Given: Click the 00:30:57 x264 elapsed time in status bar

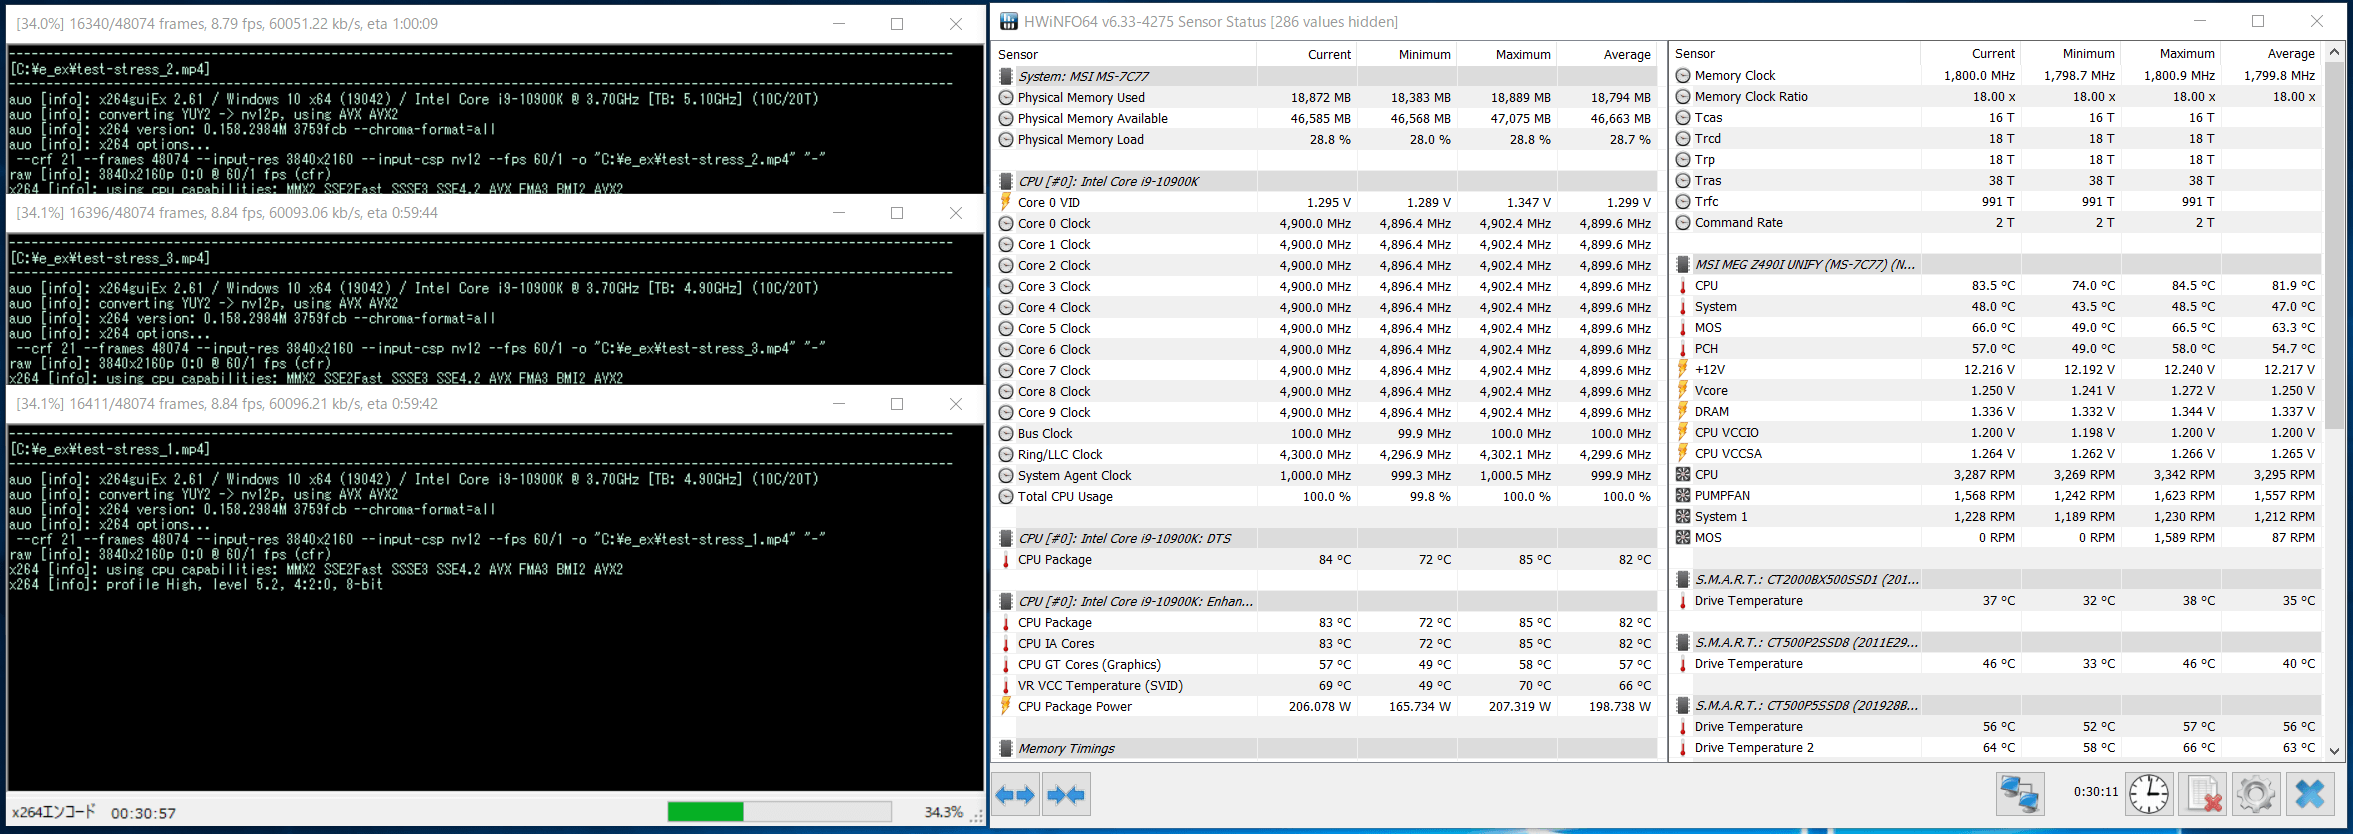Looking at the screenshot, I should coord(143,813).
